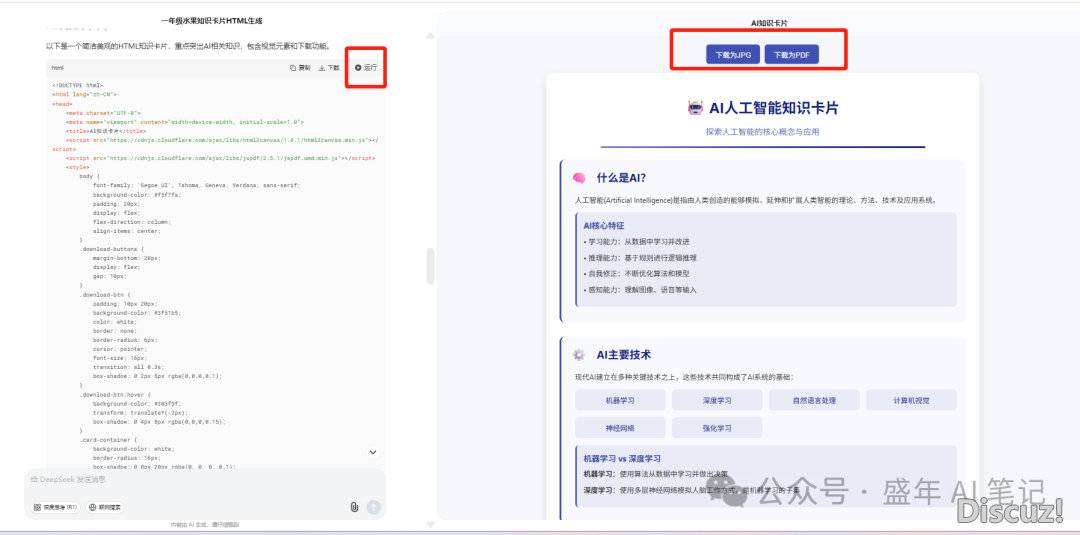Image resolution: width=1080 pixels, height=535 pixels.
Task: Click the 下载为JPG button
Action: point(733,54)
